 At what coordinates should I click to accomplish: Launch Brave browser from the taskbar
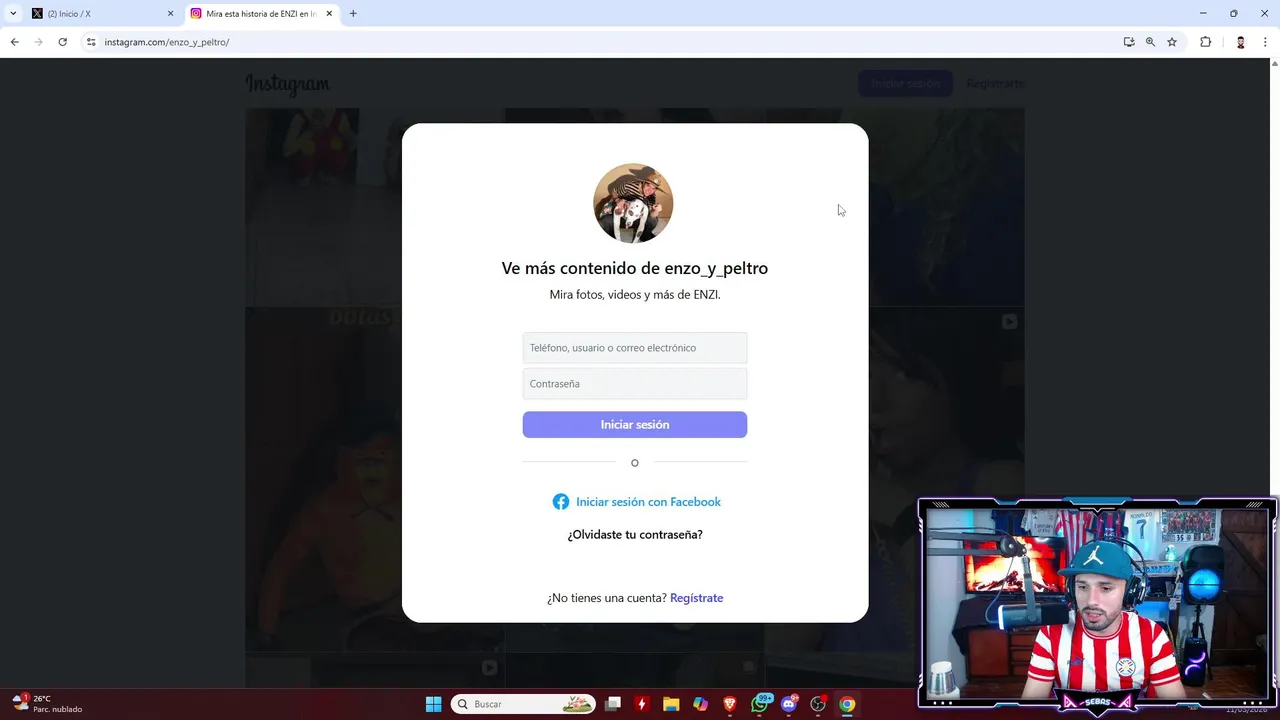click(730, 704)
